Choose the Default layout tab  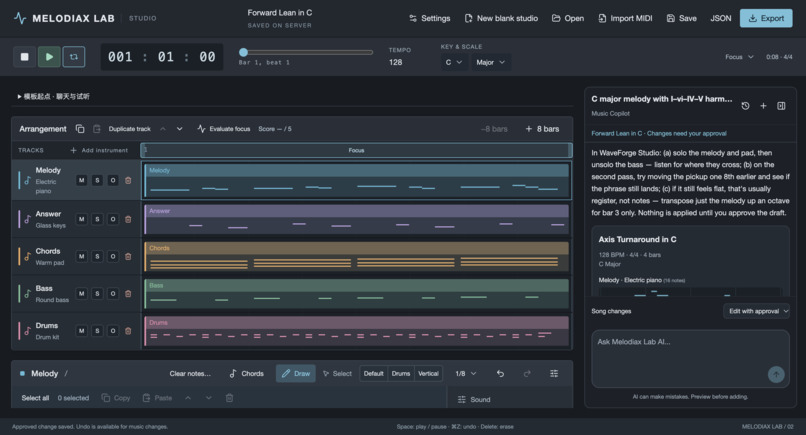[374, 374]
